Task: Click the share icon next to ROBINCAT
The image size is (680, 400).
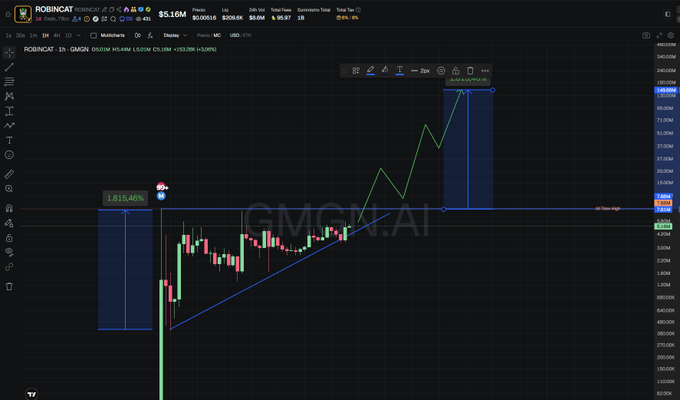Action: tap(118, 10)
